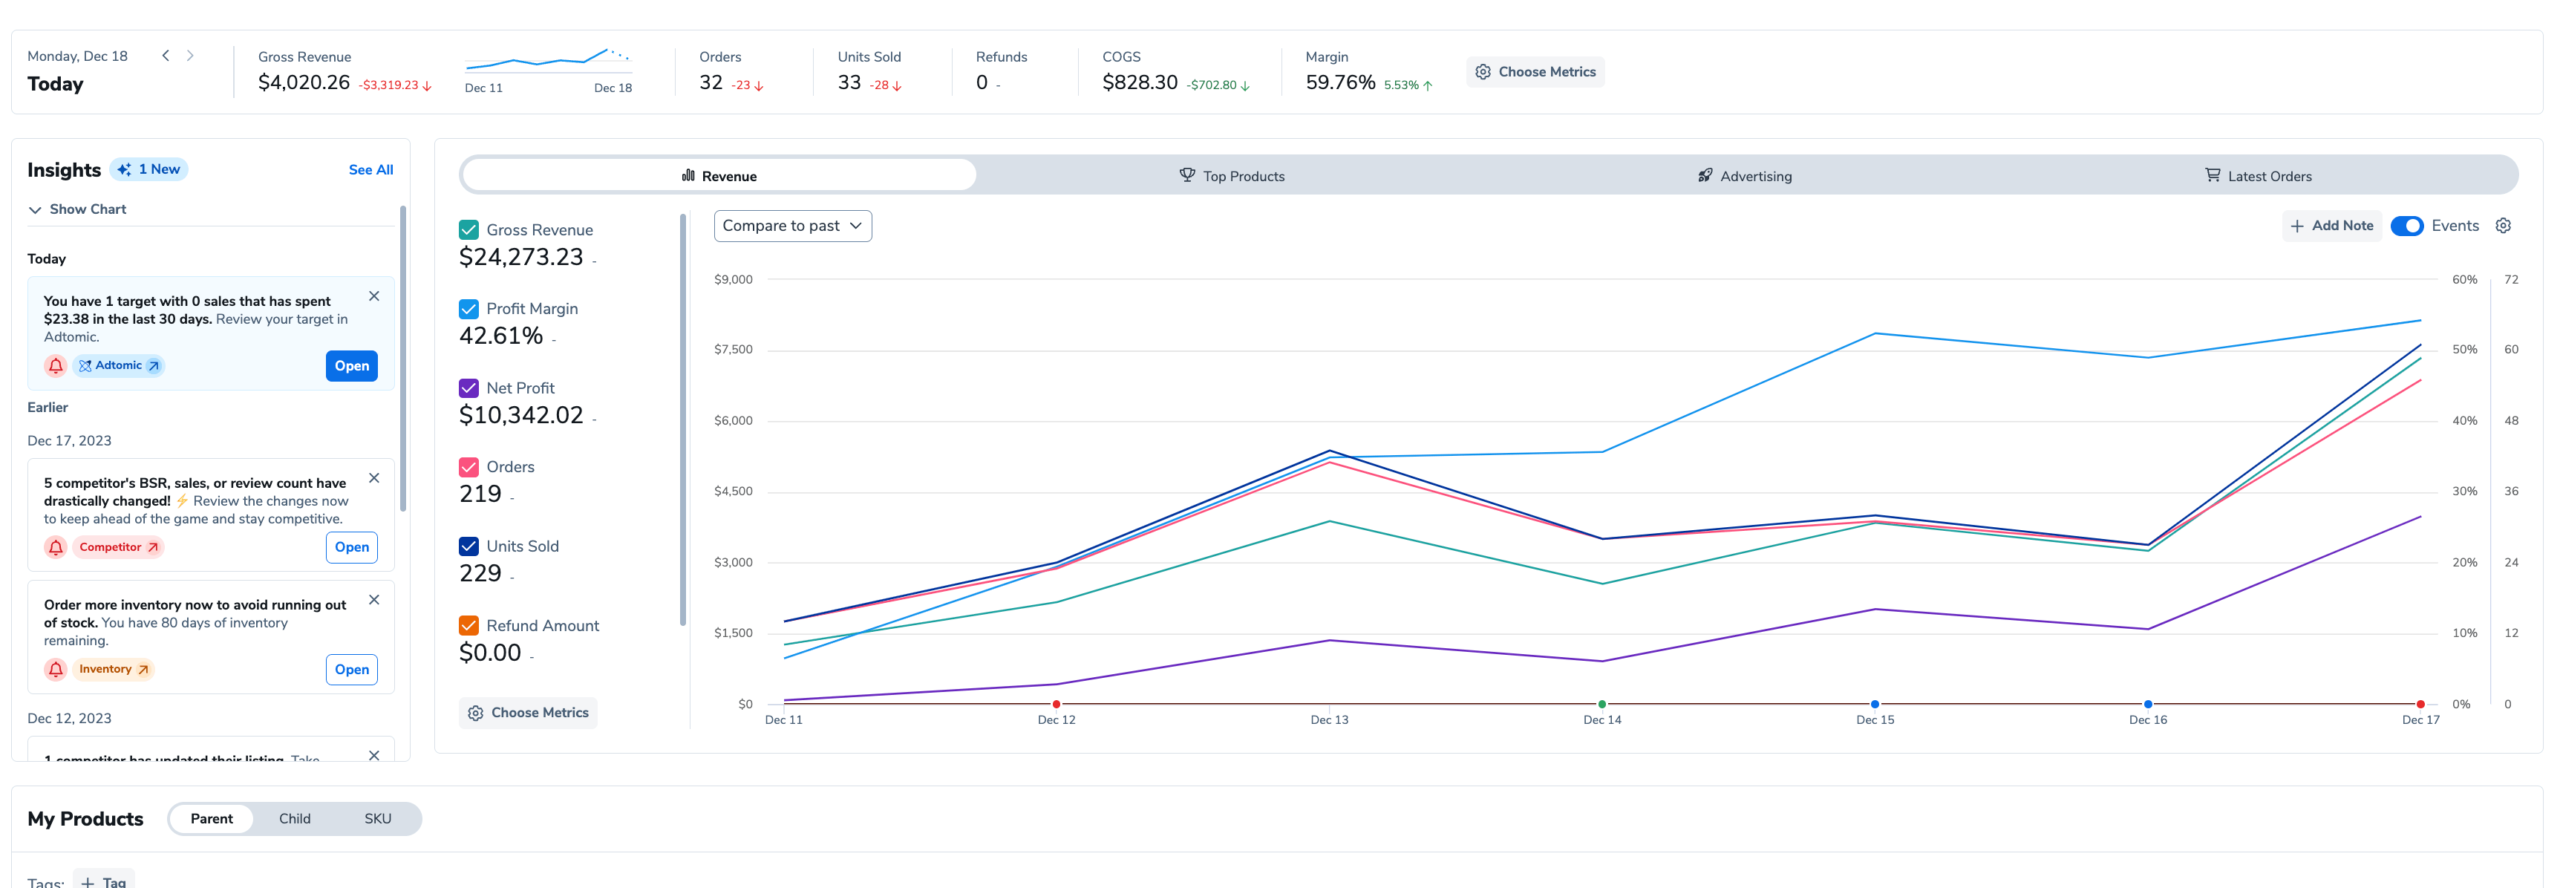Click the bell icon on Inventory insight
2560x888 pixels.
(x=56, y=669)
